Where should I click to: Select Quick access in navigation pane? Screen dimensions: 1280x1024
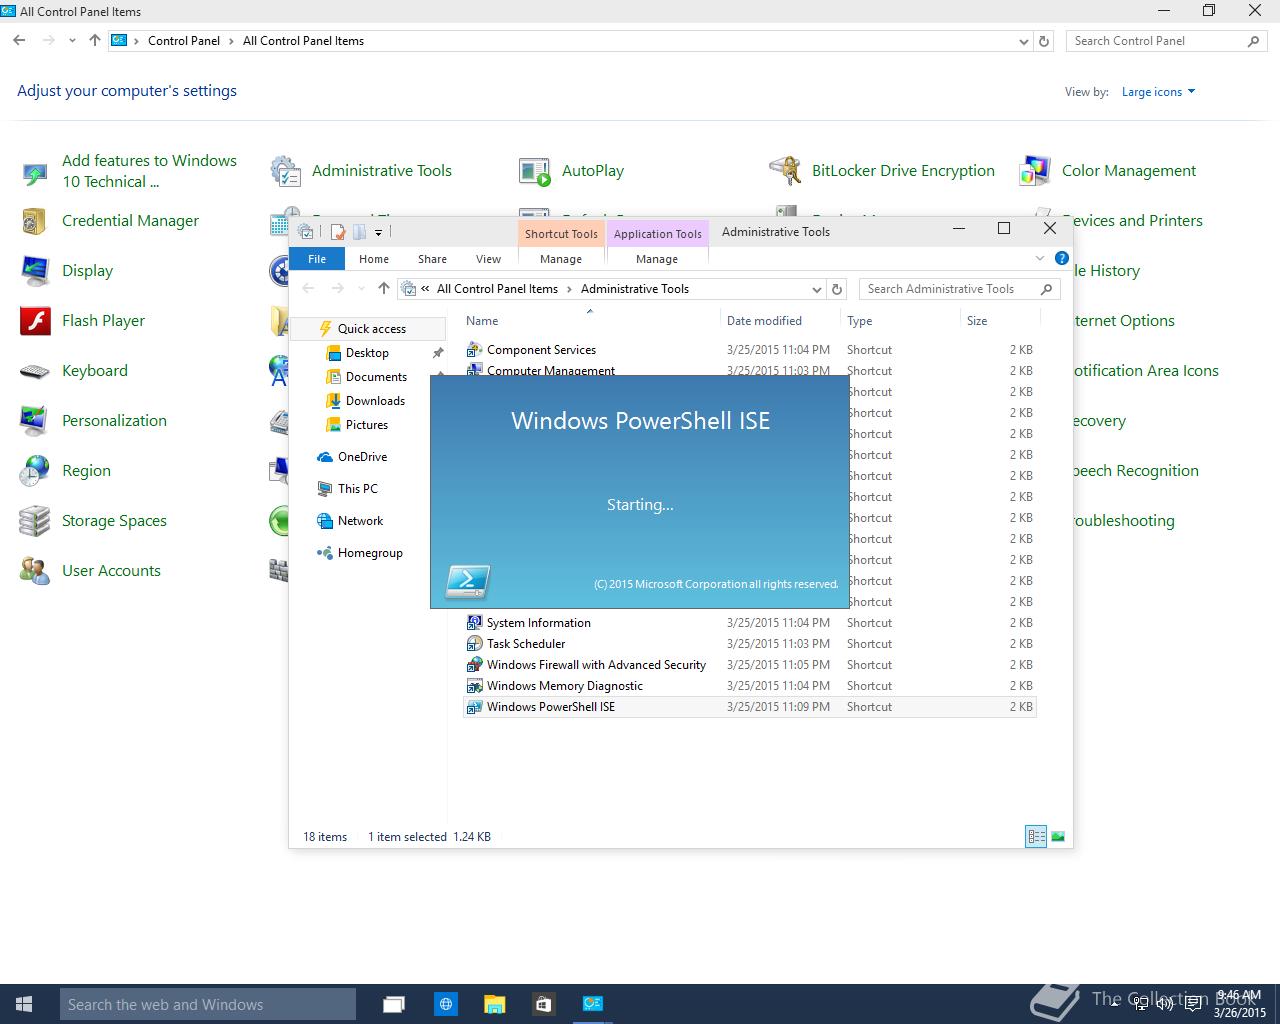(372, 329)
